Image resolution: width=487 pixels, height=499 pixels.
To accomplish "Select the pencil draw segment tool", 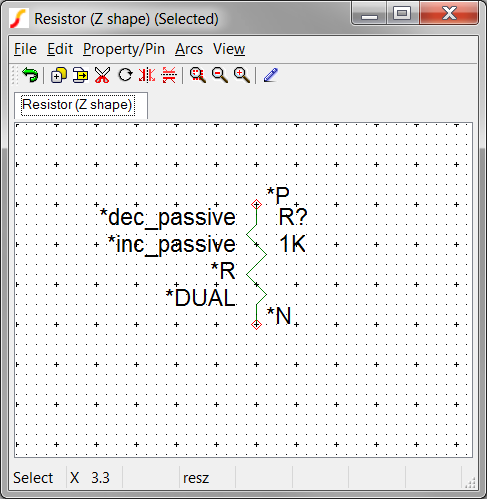I will [271, 75].
